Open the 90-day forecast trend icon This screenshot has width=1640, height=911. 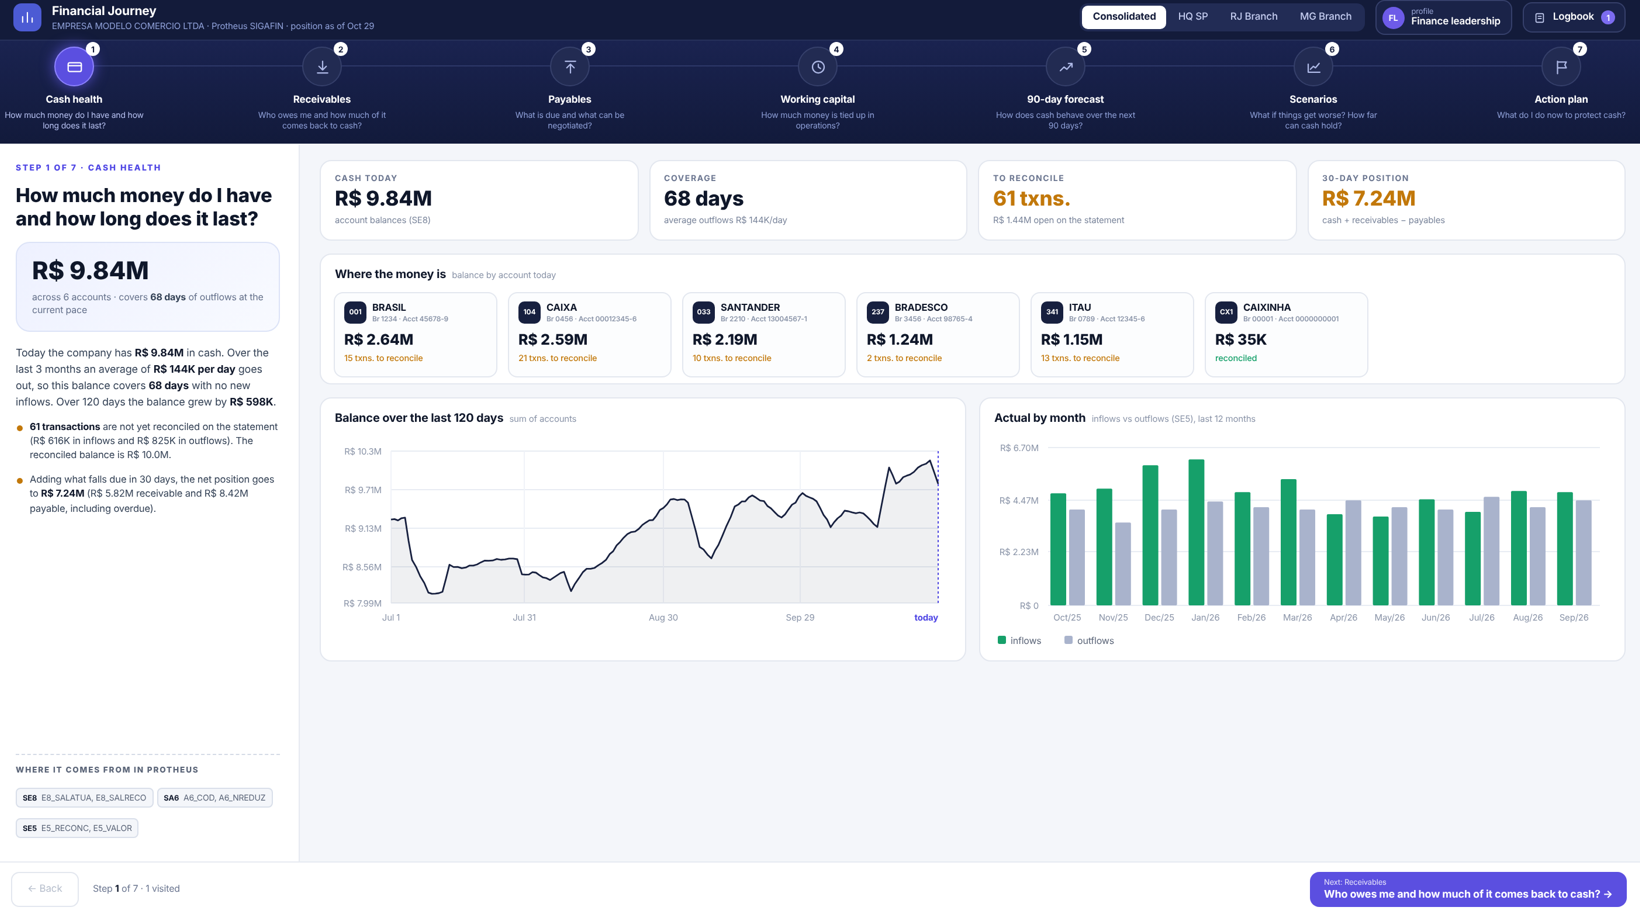click(x=1066, y=67)
